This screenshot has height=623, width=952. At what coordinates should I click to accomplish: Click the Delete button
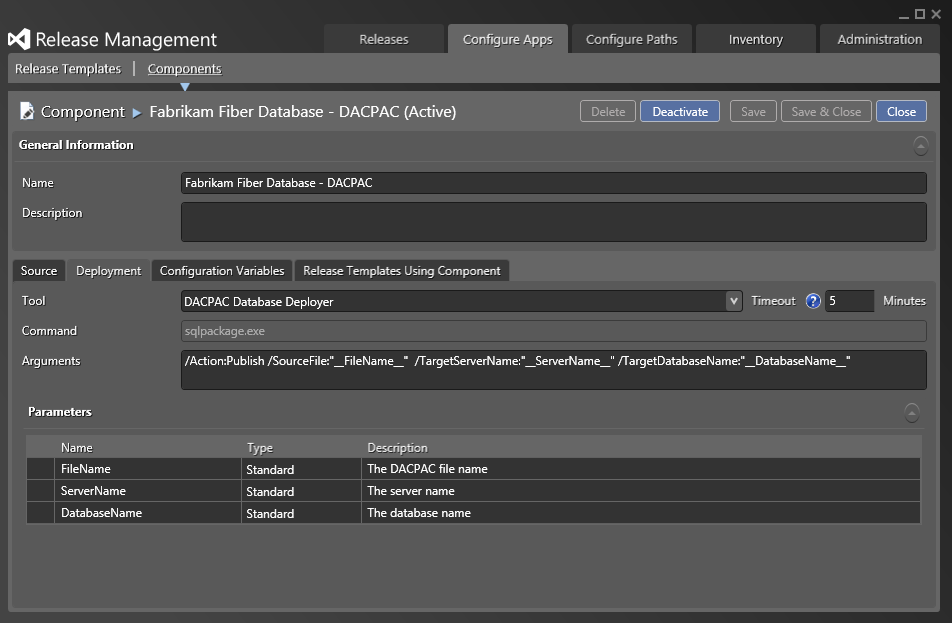pos(608,112)
